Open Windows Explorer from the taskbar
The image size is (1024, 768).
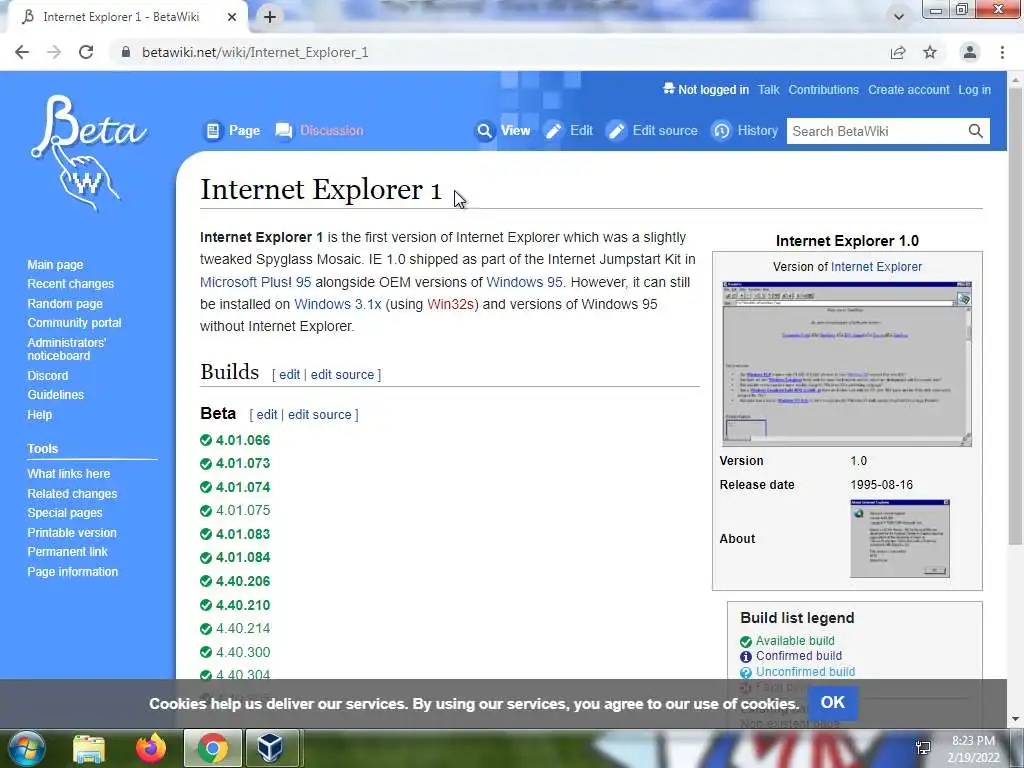(89, 748)
